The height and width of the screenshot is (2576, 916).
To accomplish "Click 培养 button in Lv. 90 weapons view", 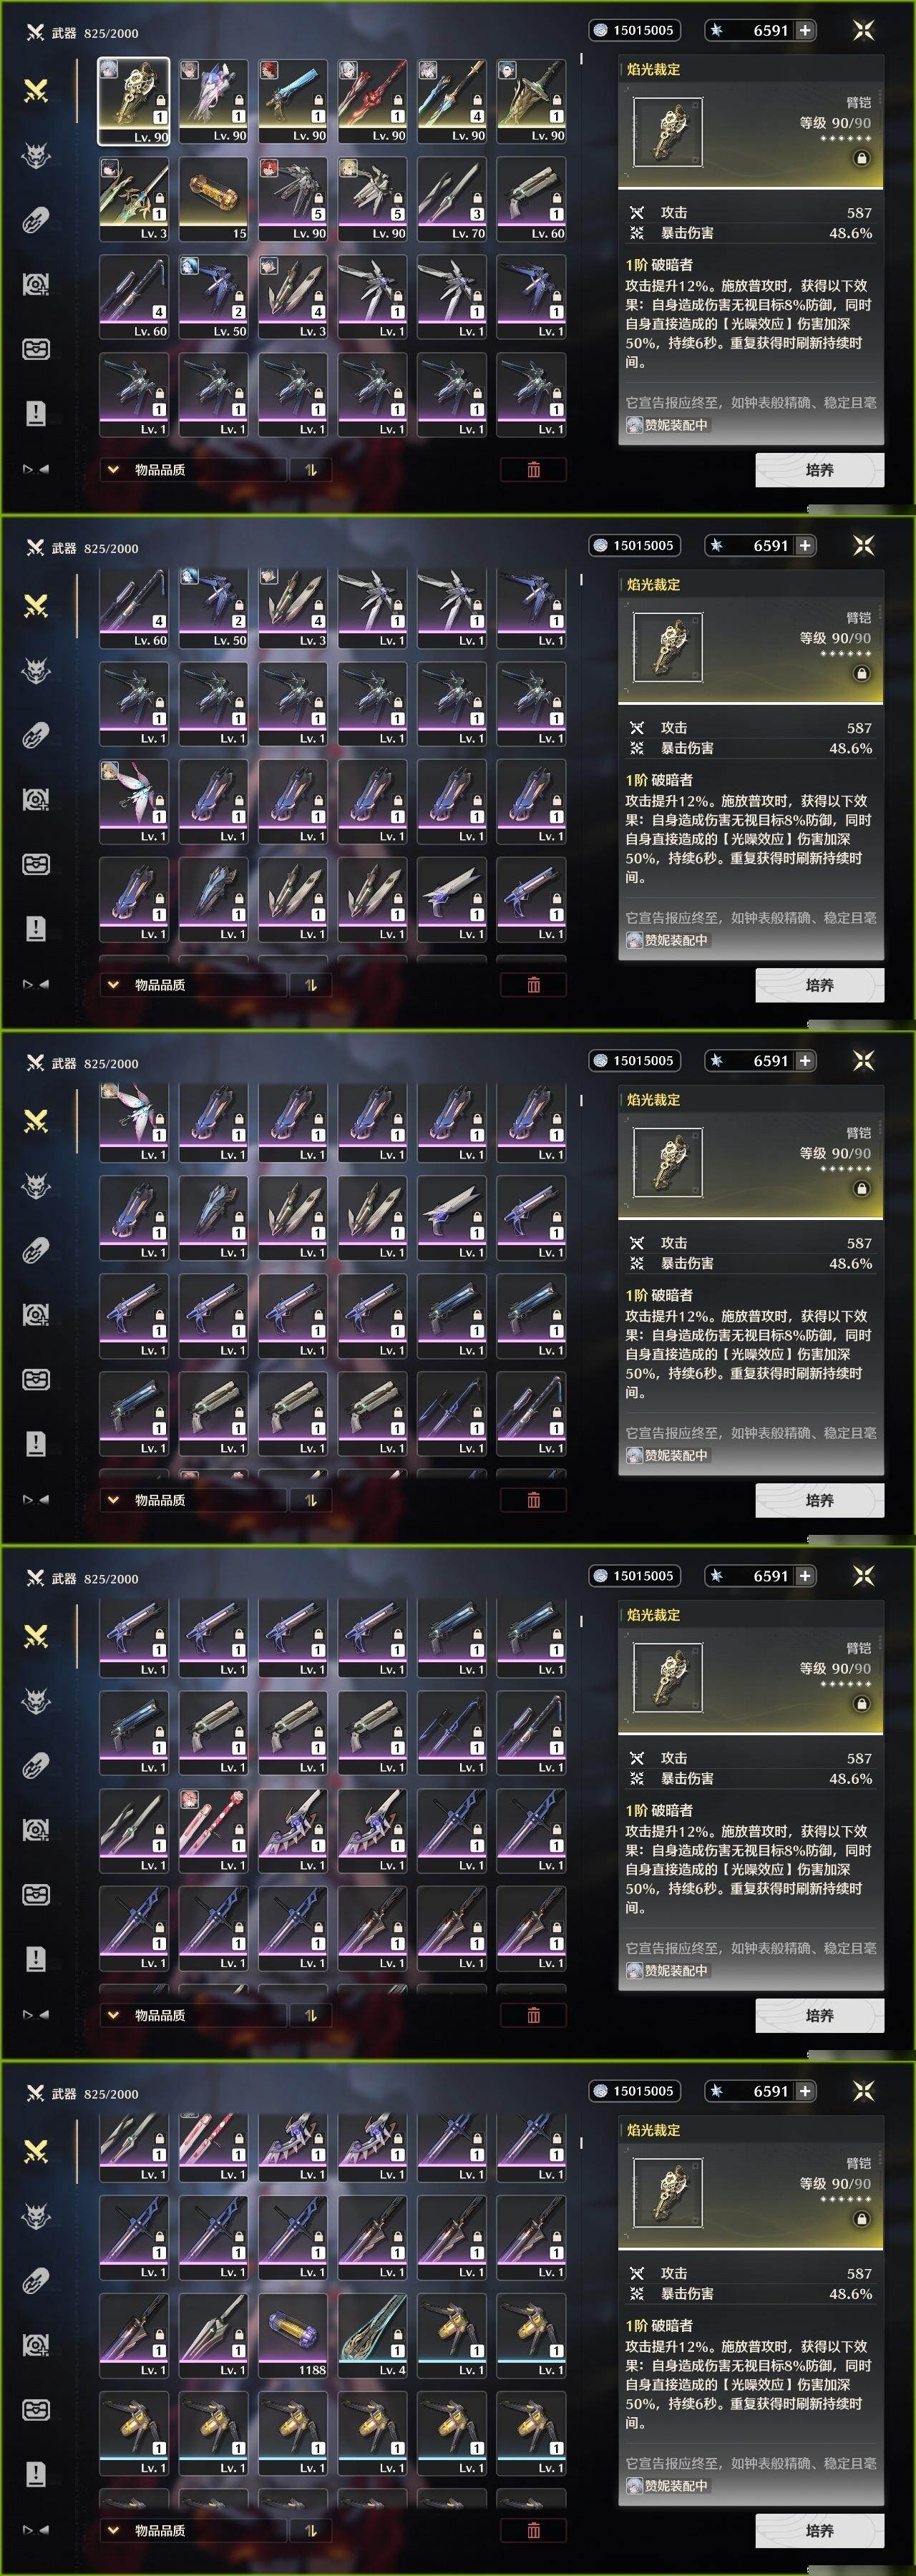I will (819, 469).
